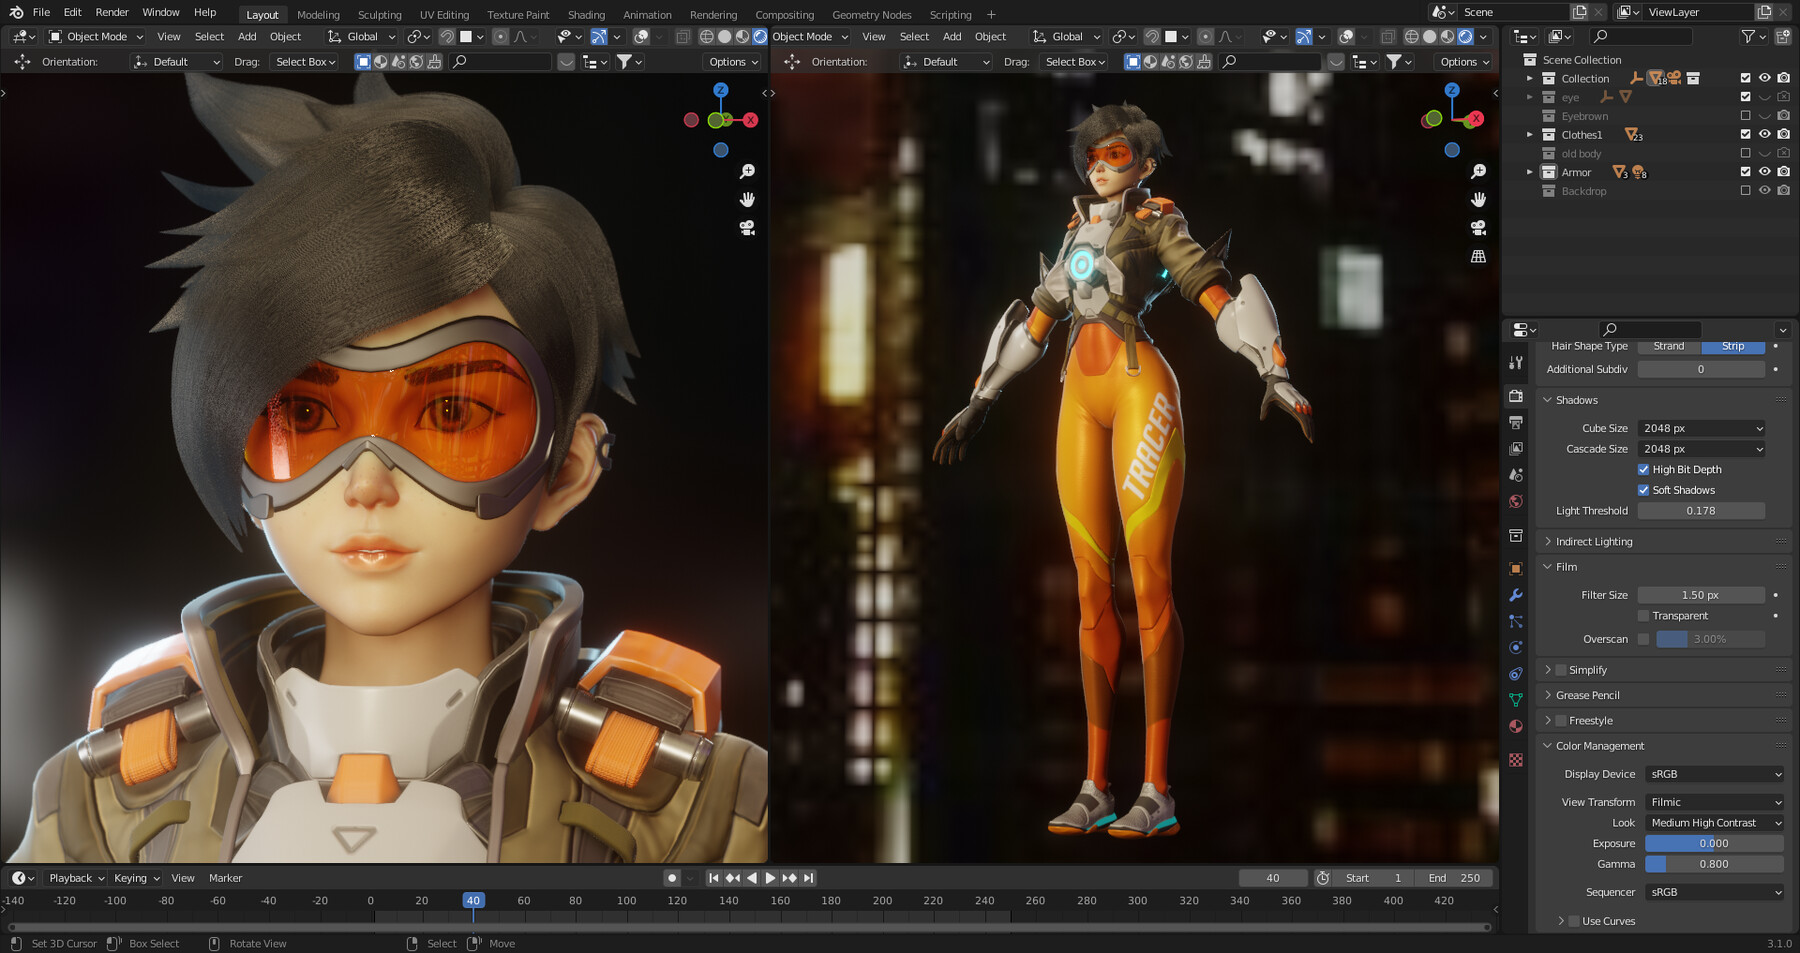Open the Keying menu in timeline
Image resolution: width=1800 pixels, height=953 pixels.
coord(137,878)
